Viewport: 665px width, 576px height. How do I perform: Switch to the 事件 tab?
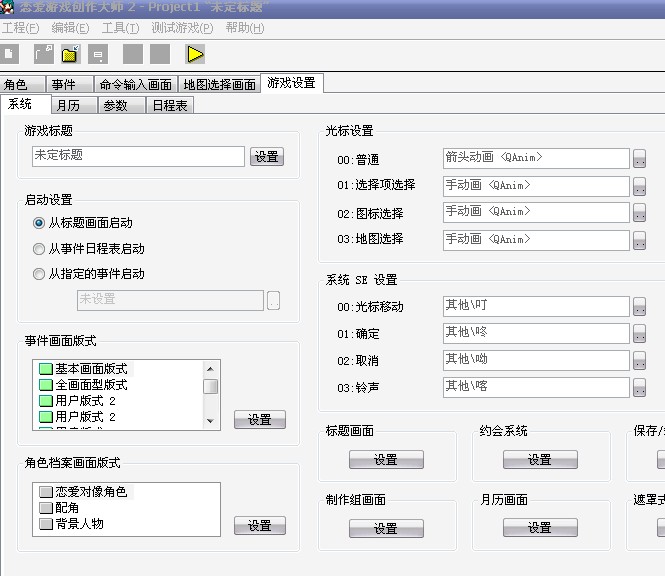[70, 84]
